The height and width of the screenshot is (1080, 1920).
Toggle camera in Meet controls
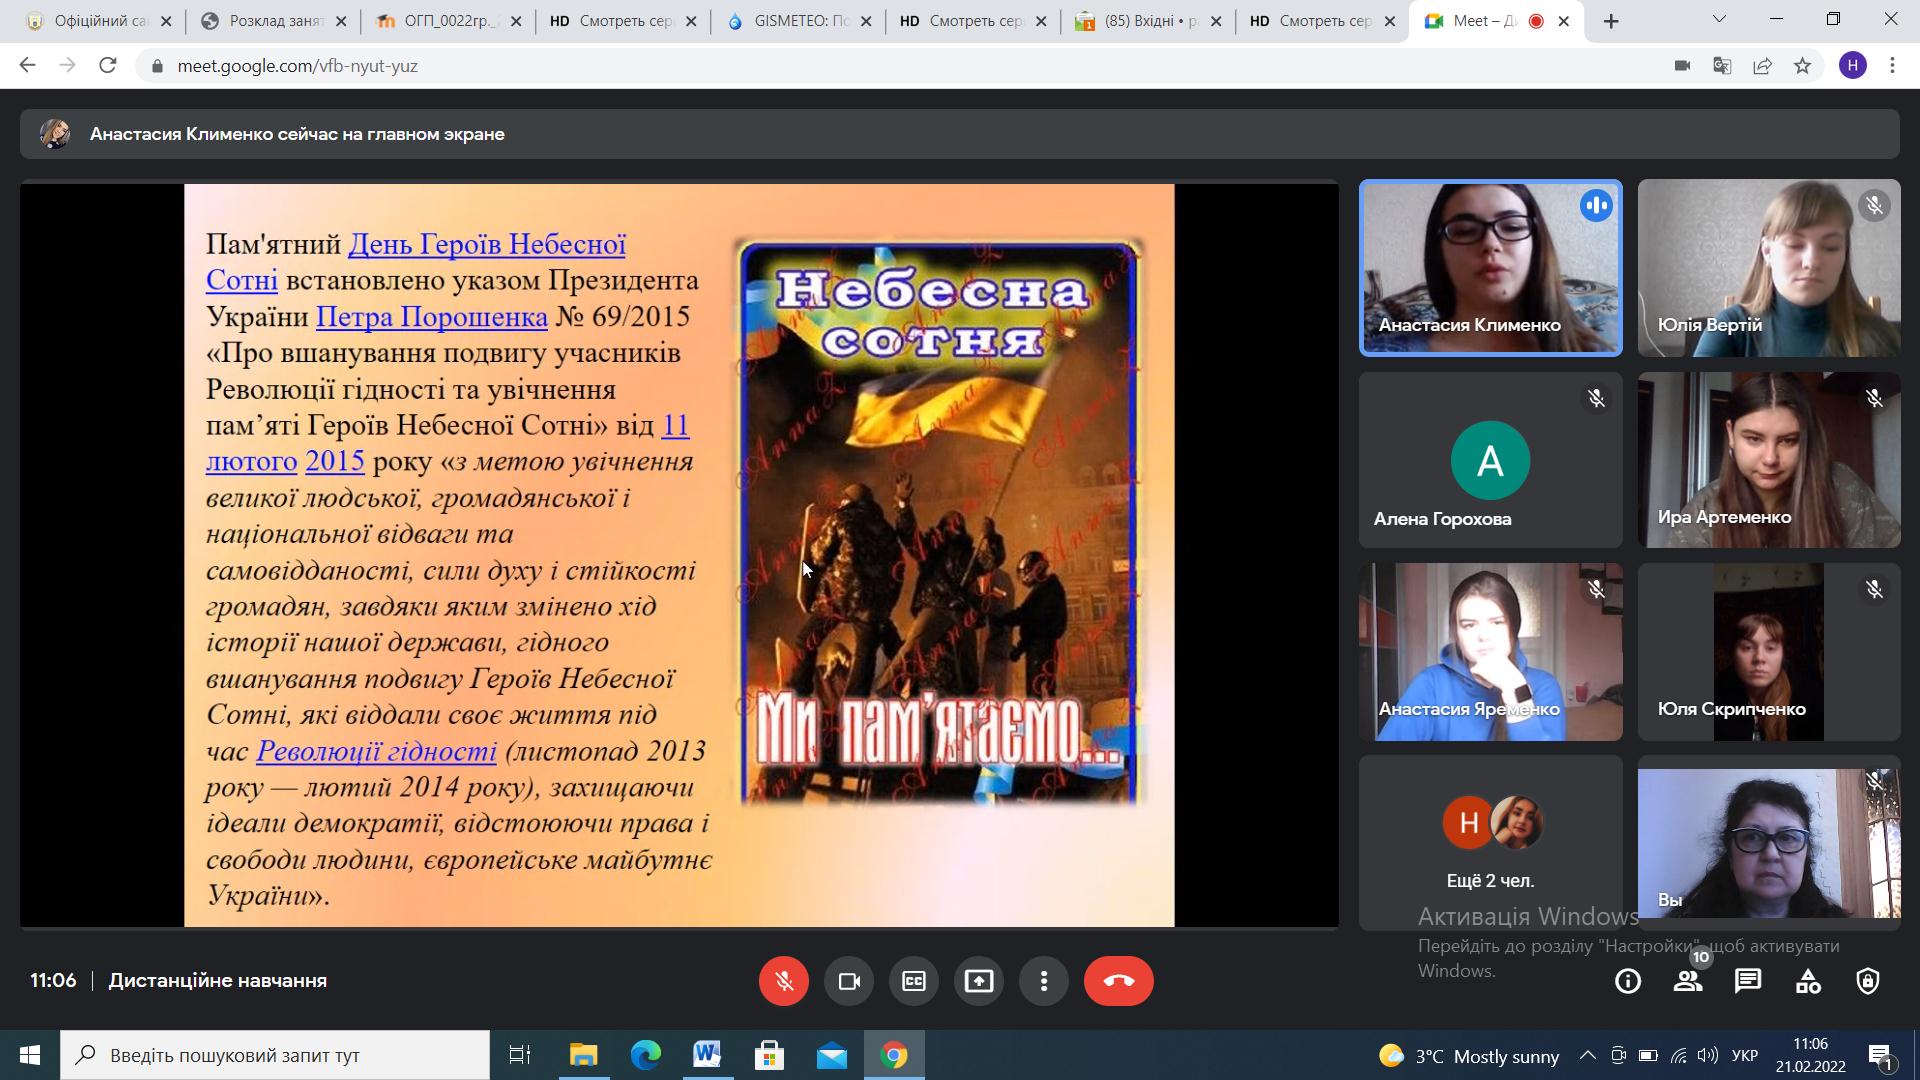[849, 981]
